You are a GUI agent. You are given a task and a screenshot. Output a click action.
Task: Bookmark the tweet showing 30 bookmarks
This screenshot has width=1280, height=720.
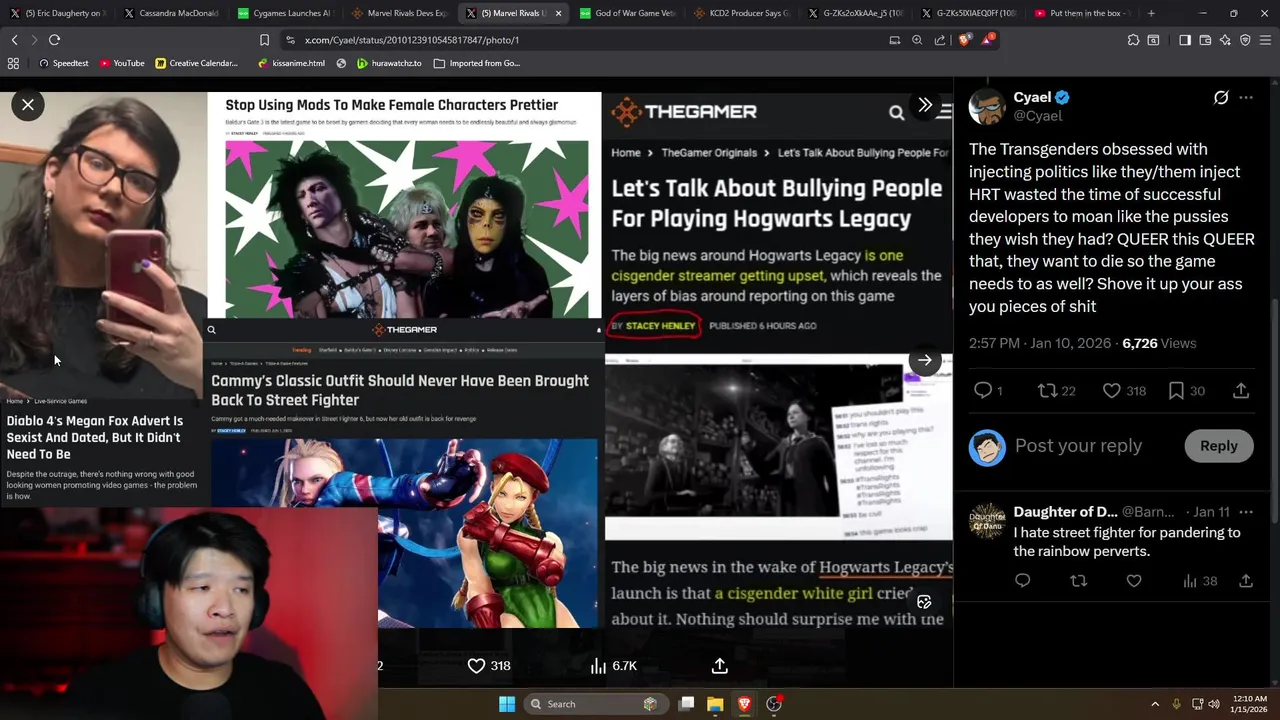(1176, 391)
